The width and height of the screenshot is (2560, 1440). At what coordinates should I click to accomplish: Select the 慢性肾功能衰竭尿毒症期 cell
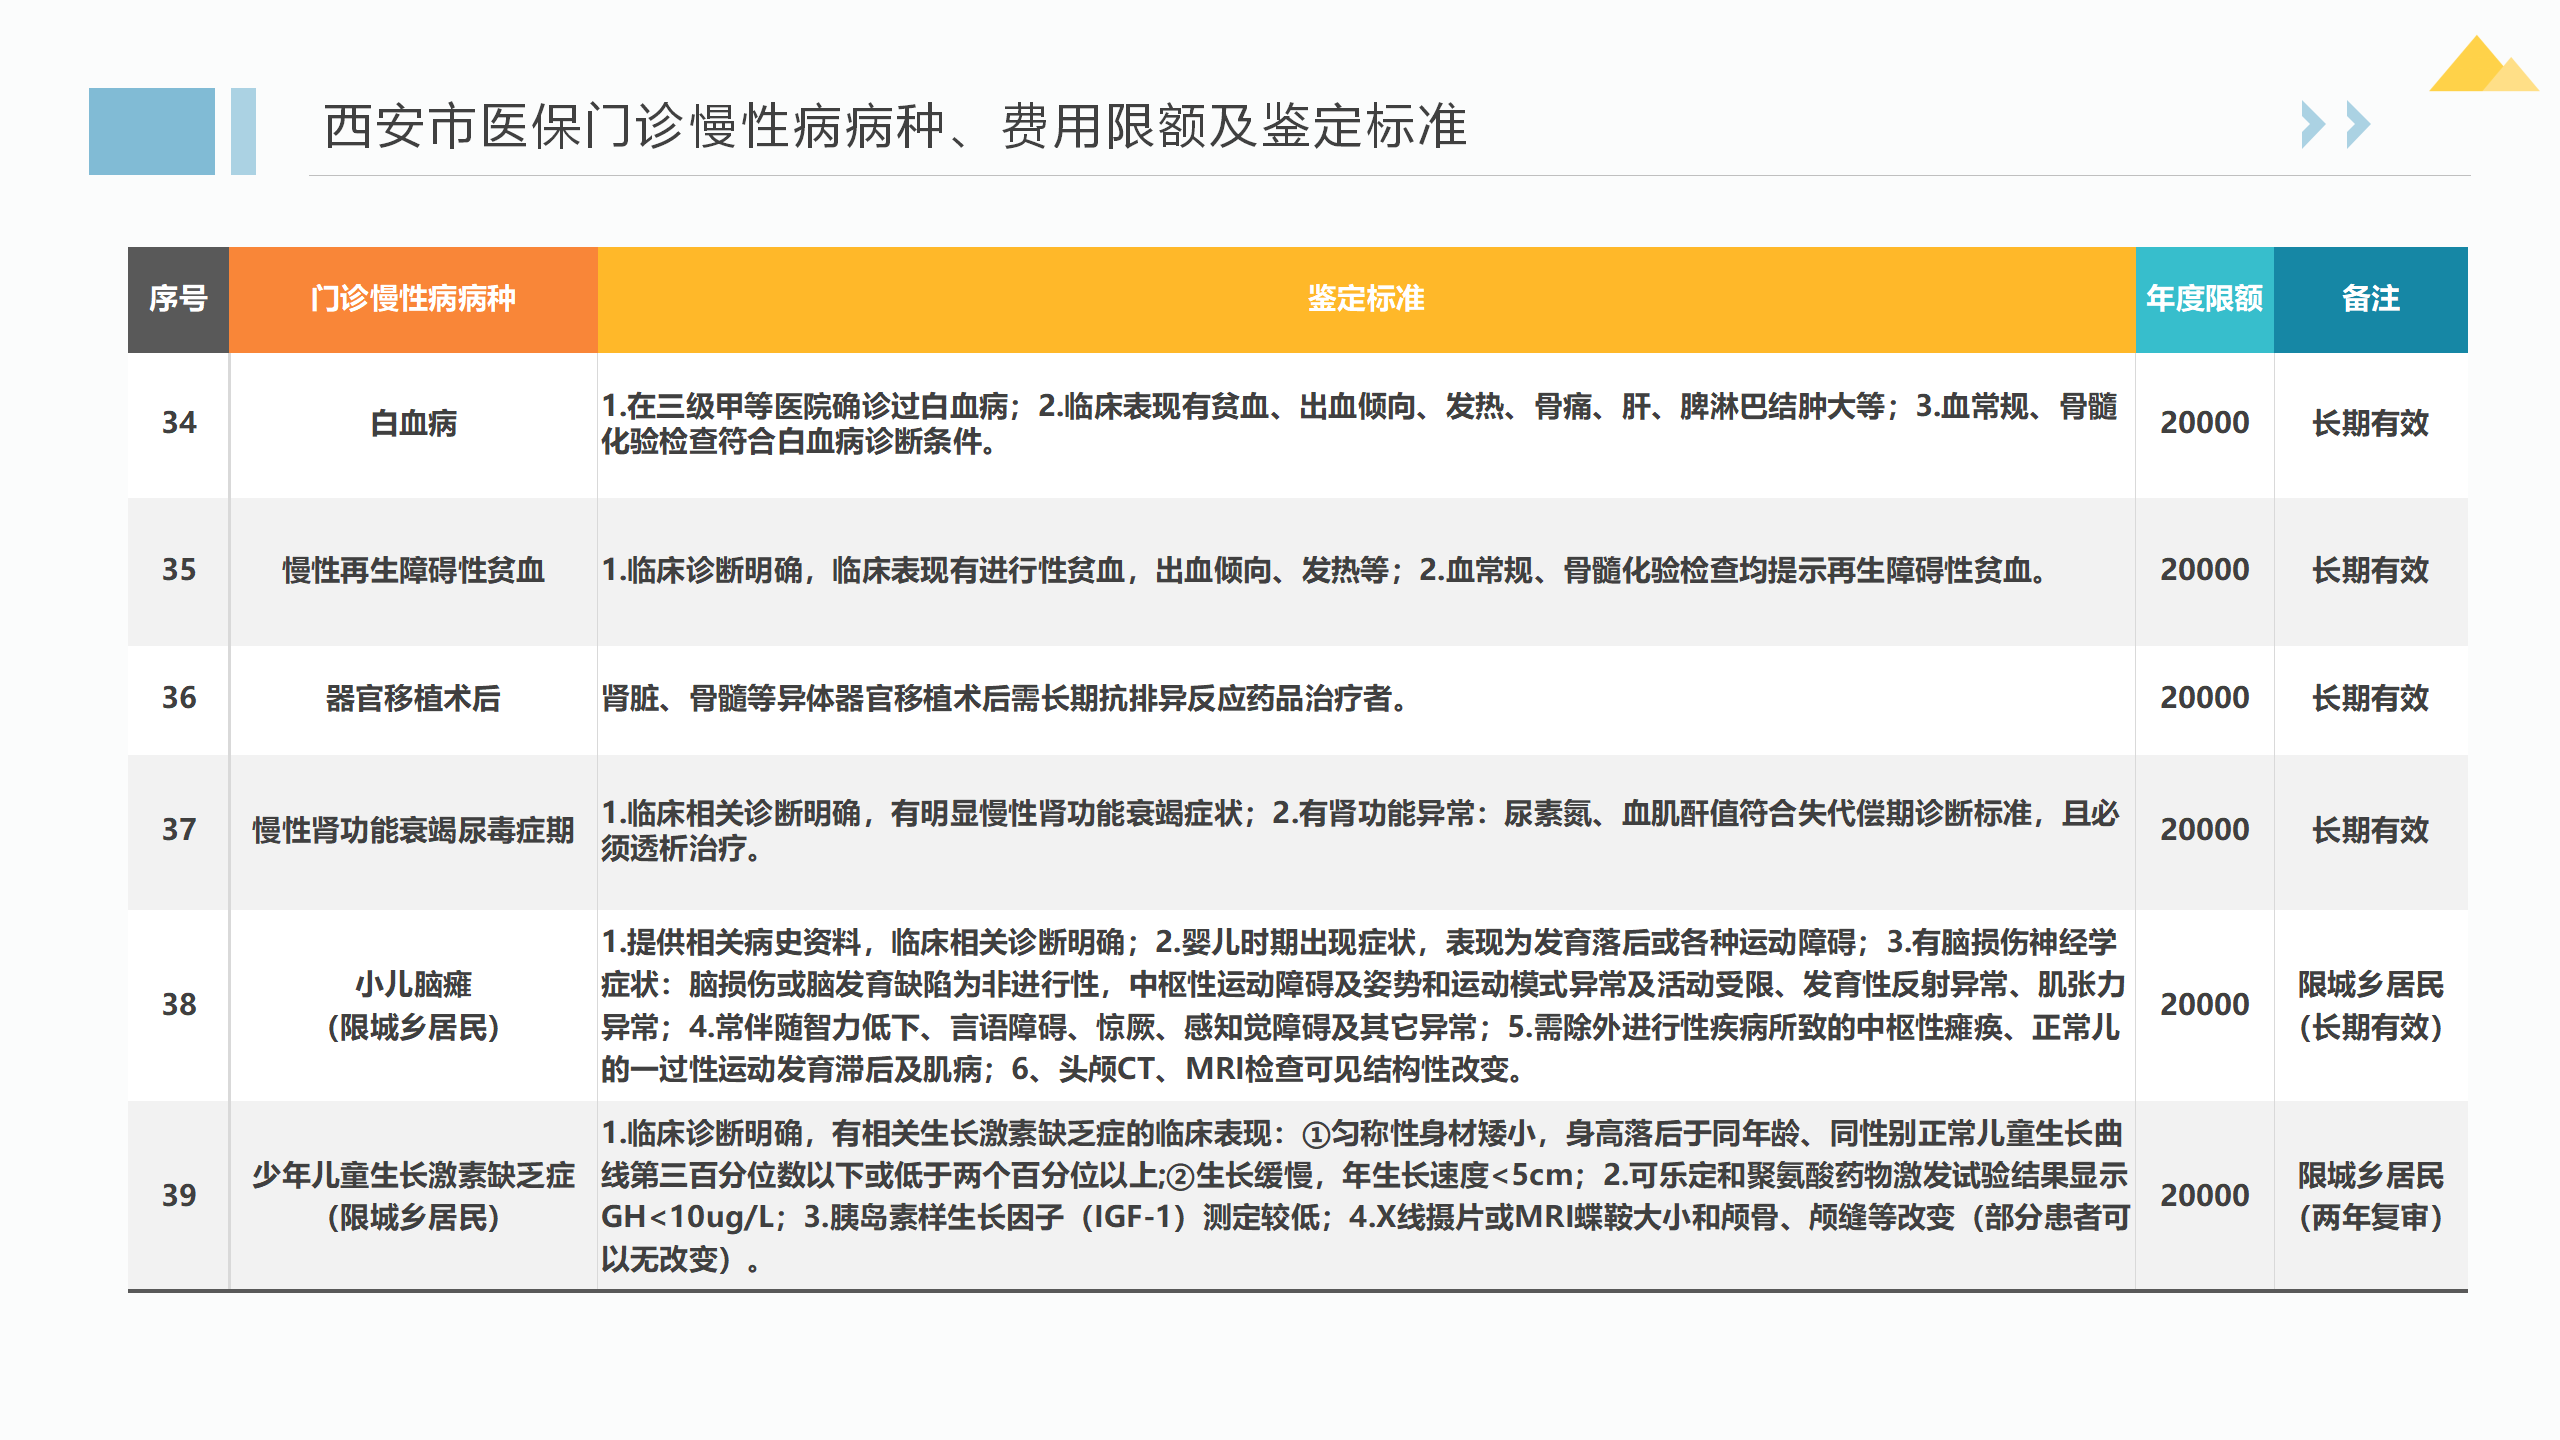point(413,830)
